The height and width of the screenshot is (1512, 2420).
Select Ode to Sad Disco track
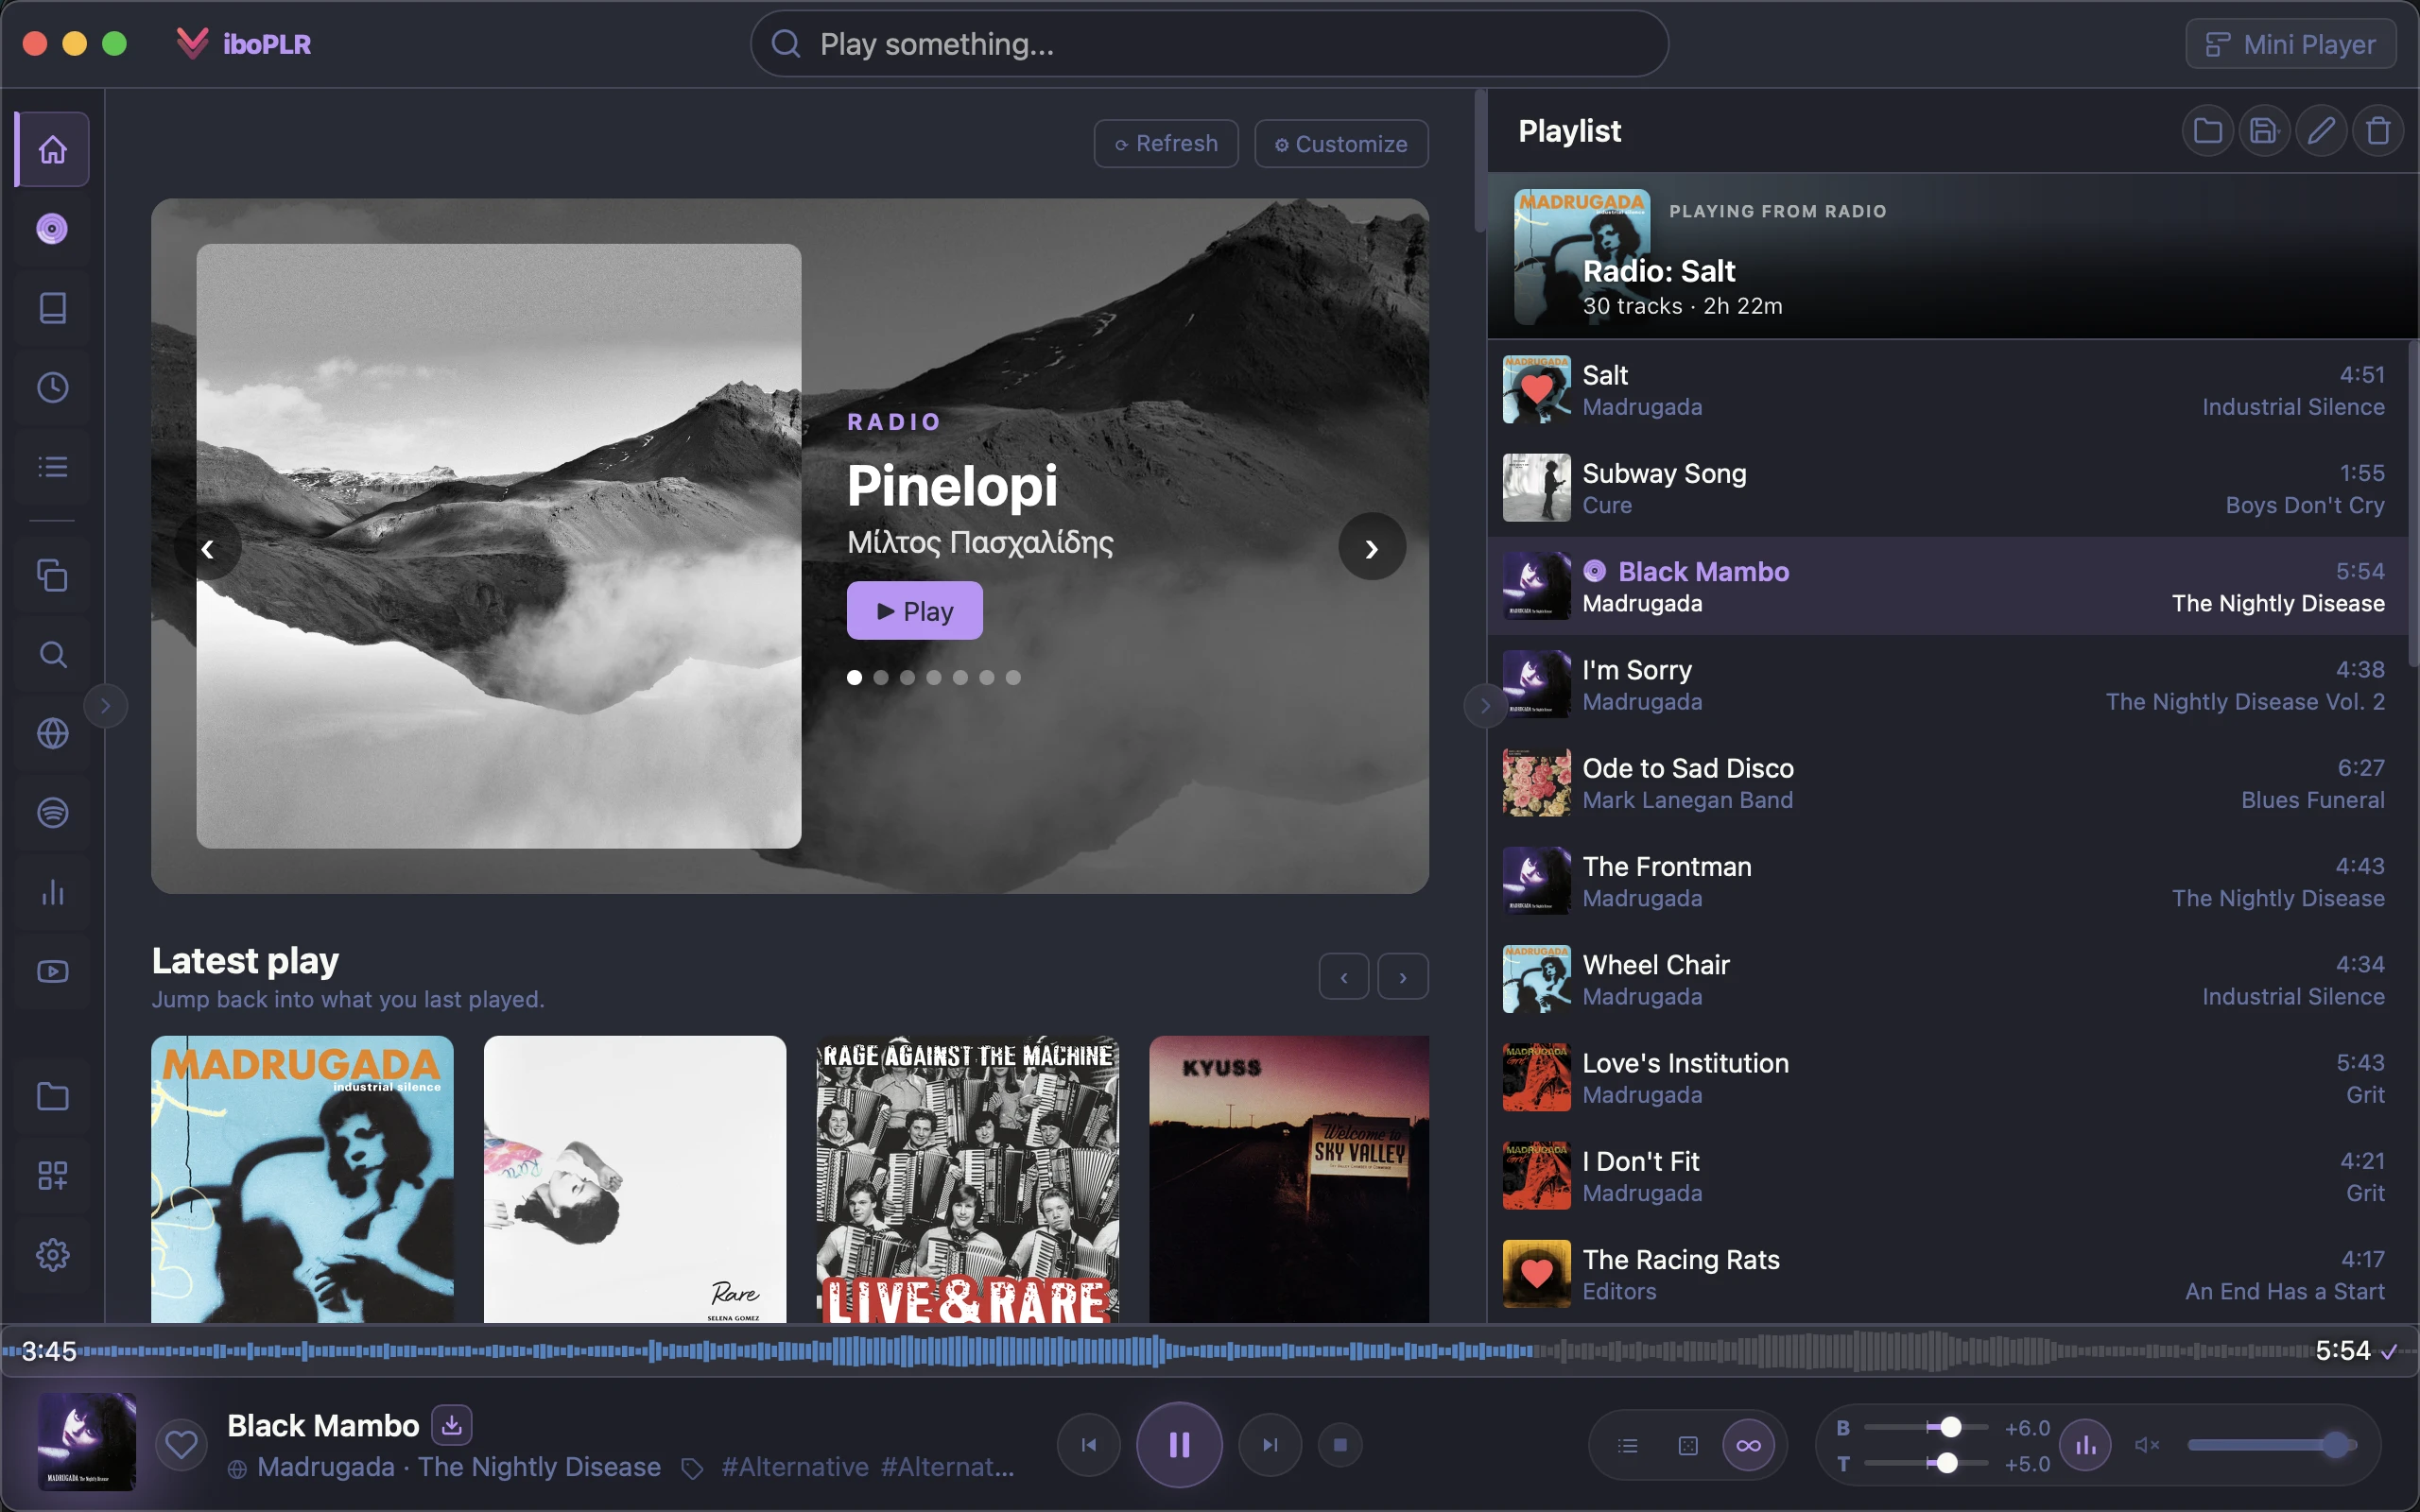point(1948,783)
